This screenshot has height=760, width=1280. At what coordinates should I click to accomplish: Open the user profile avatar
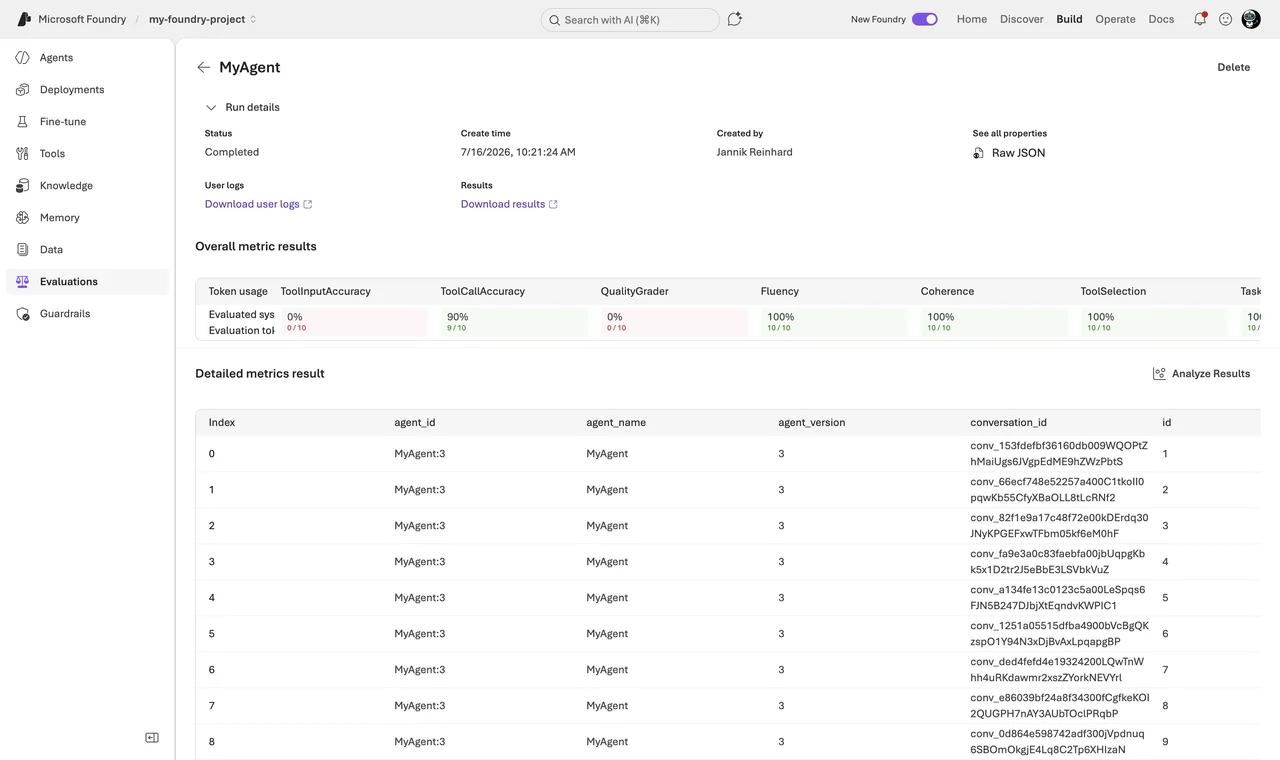pos(1251,19)
